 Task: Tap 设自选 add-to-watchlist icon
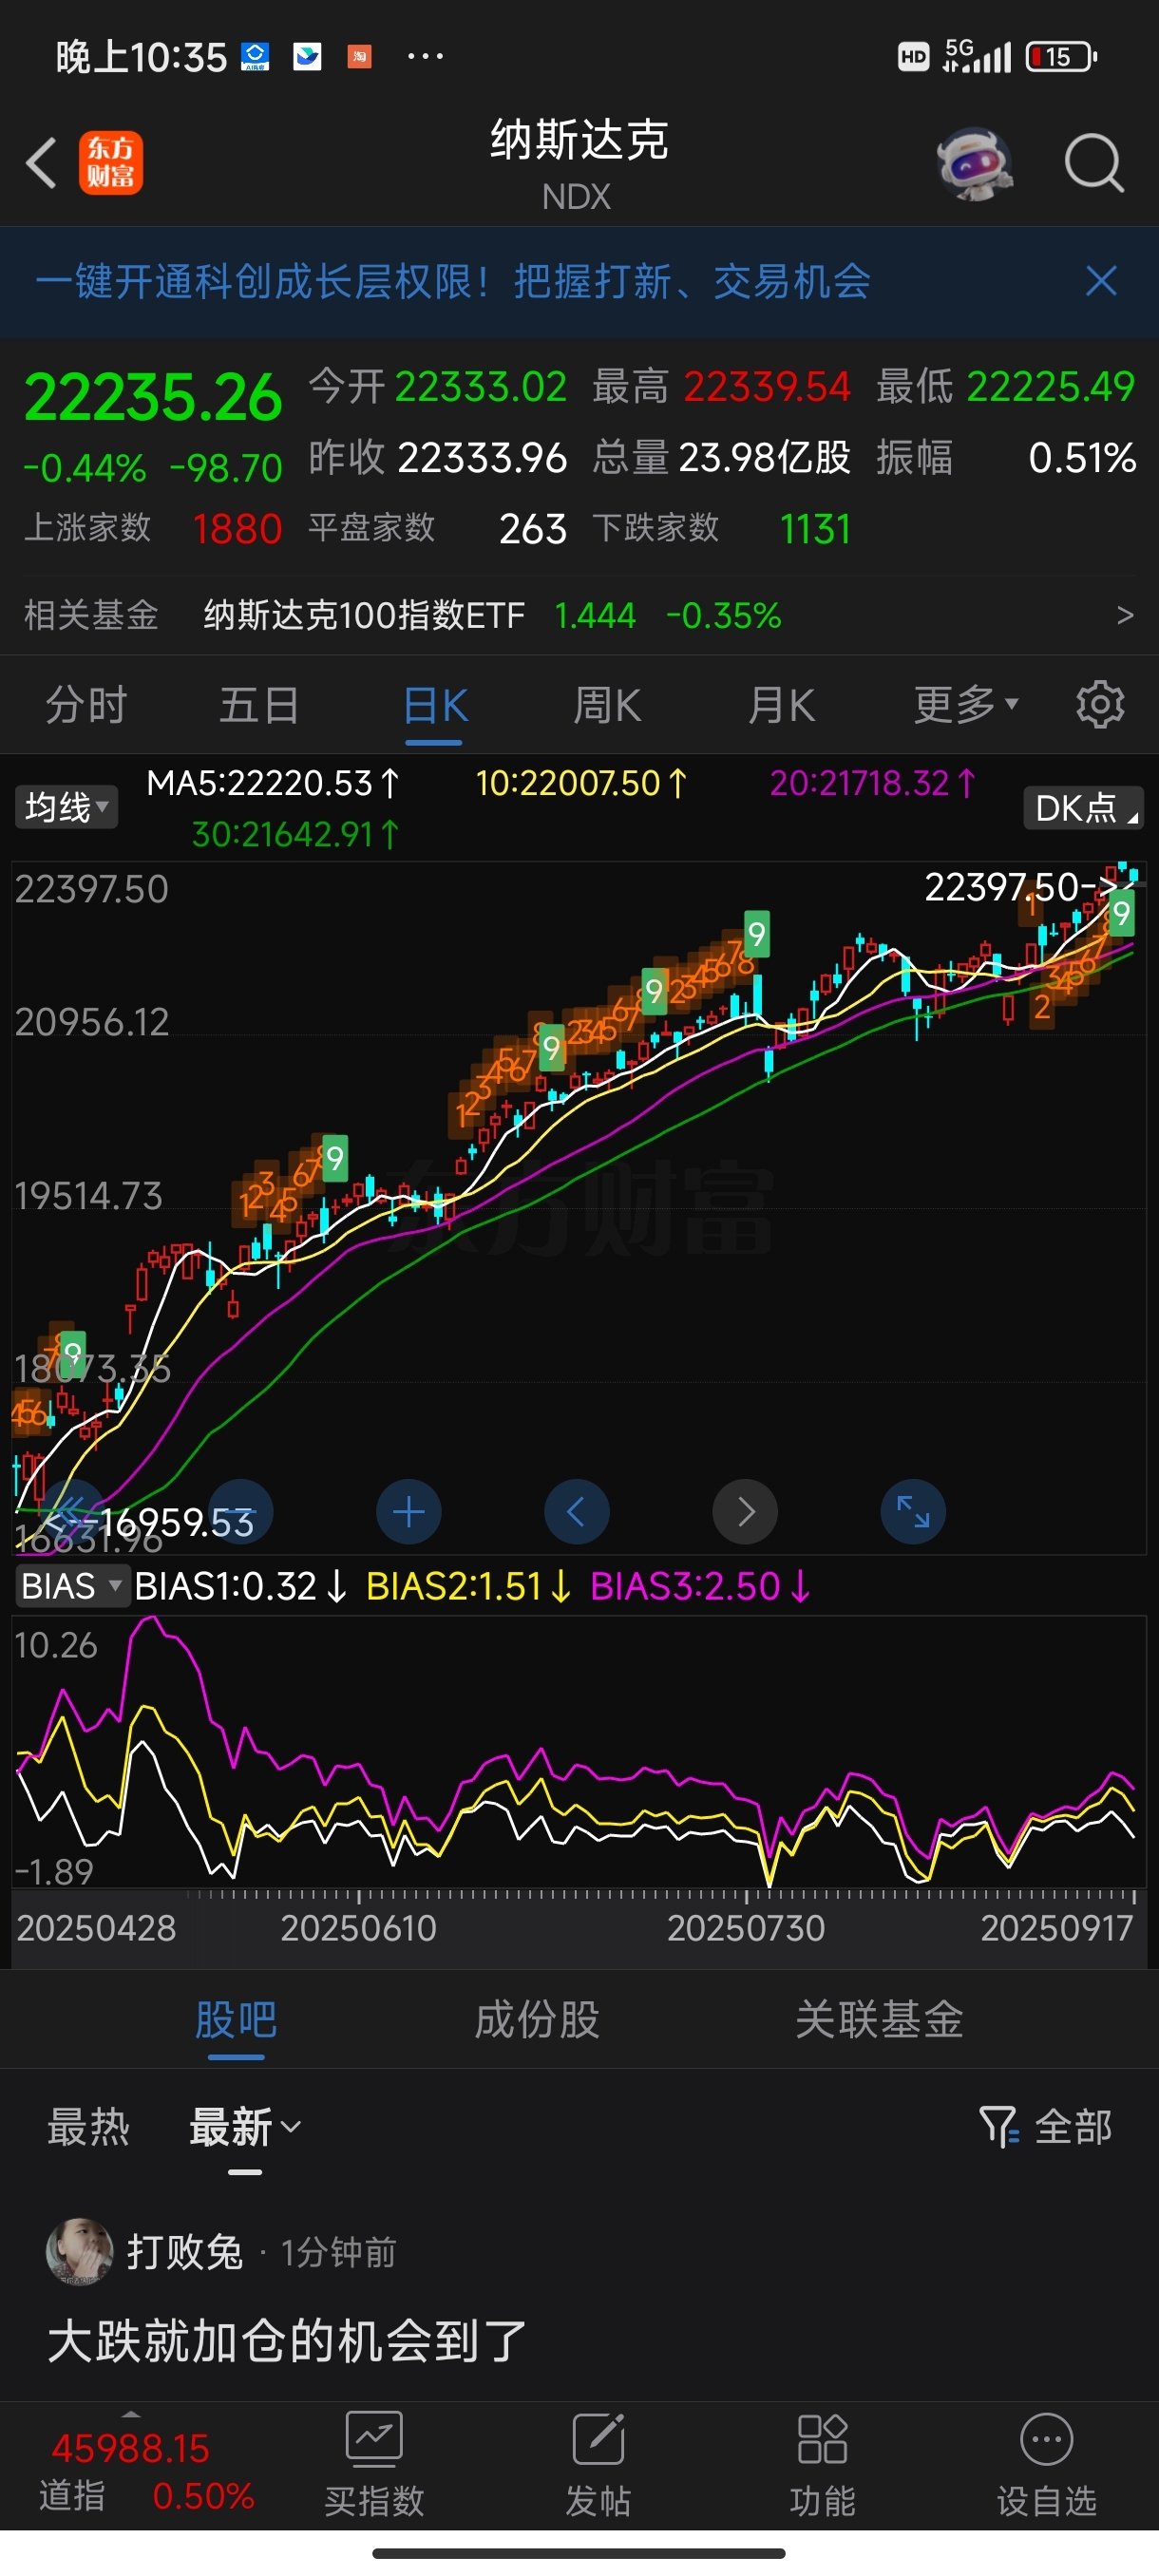tap(1046, 2466)
